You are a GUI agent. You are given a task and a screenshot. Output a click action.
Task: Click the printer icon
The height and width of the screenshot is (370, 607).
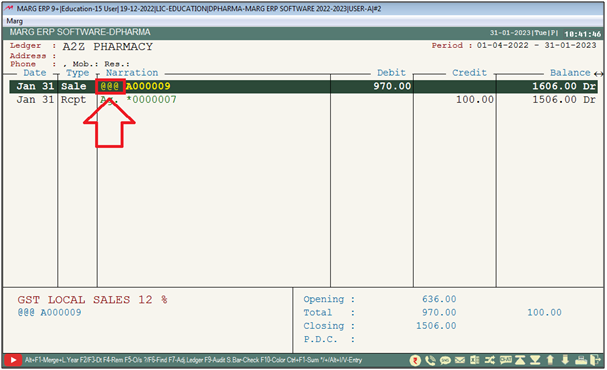click(x=581, y=361)
